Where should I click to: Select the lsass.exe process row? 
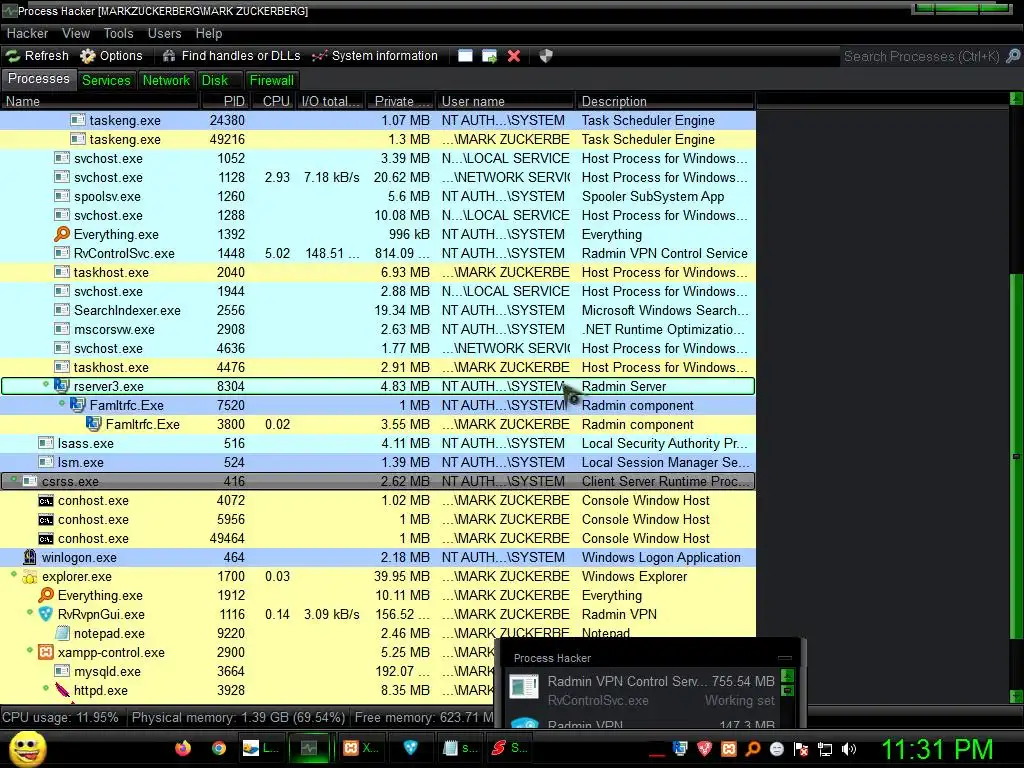pyautogui.click(x=378, y=443)
